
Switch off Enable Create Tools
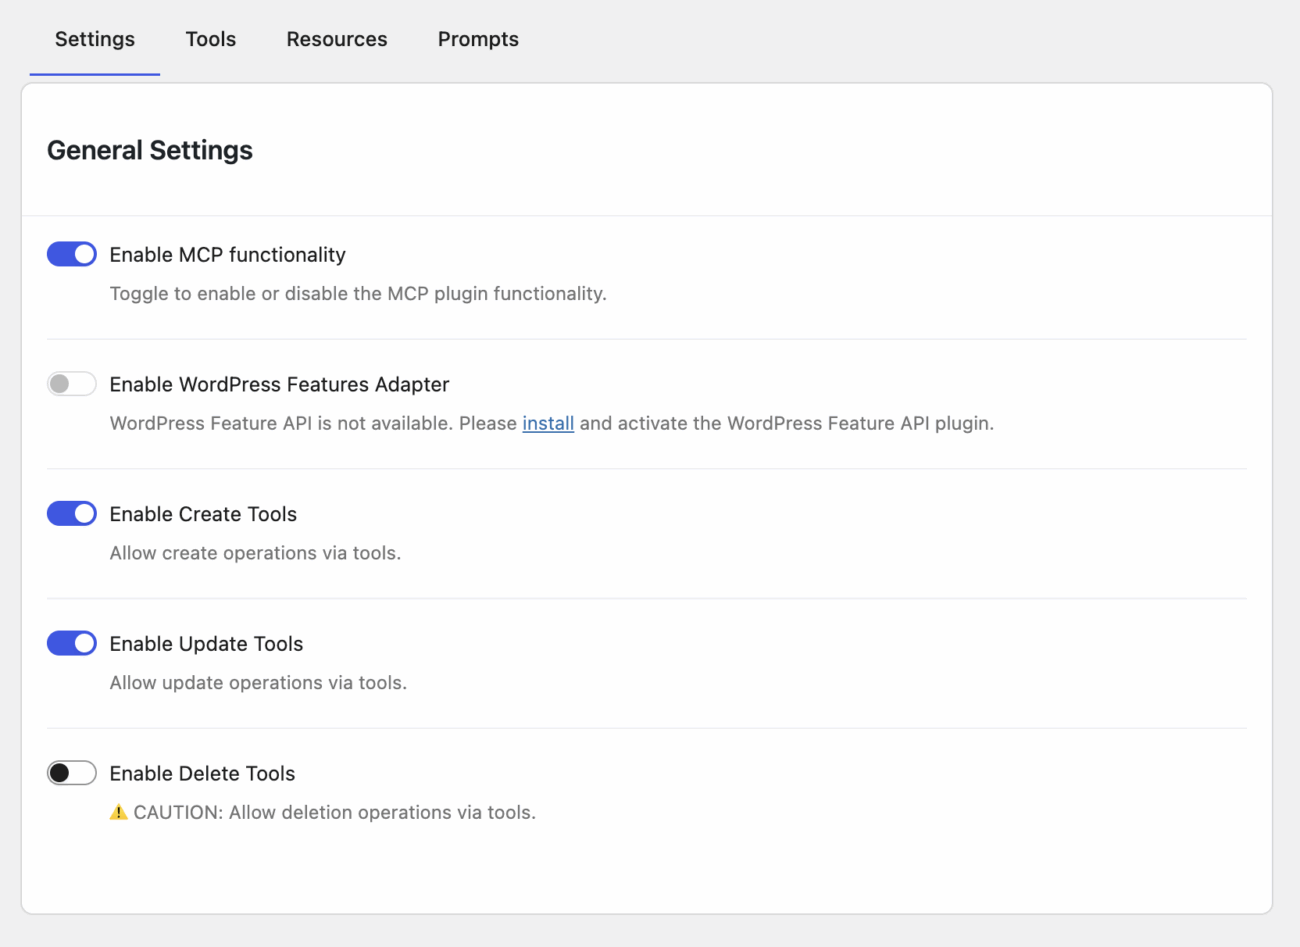(71, 513)
